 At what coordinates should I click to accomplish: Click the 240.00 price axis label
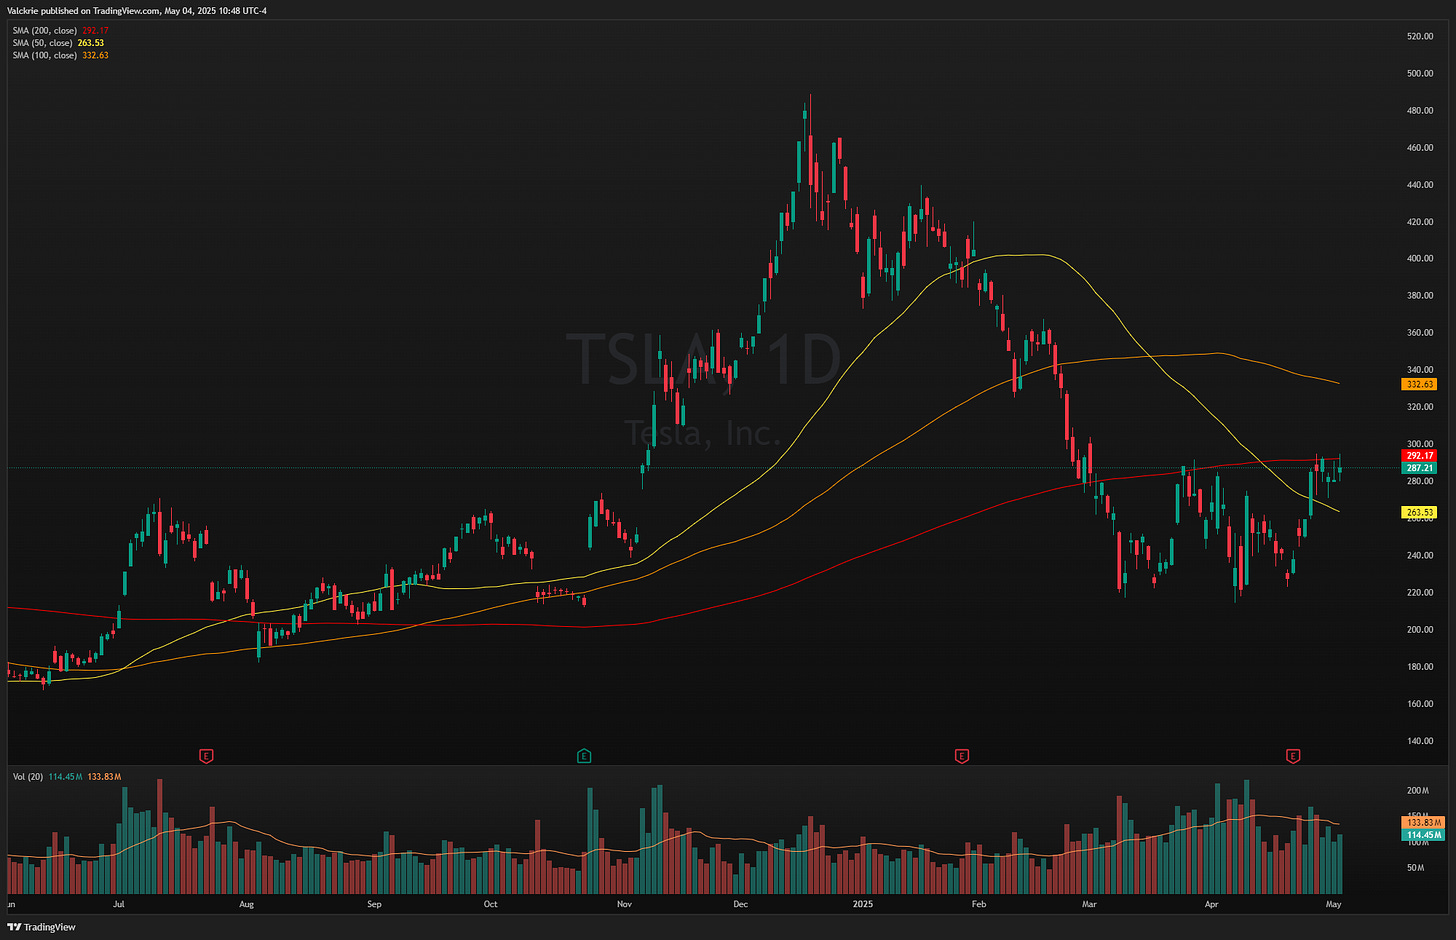[x=1420, y=555]
